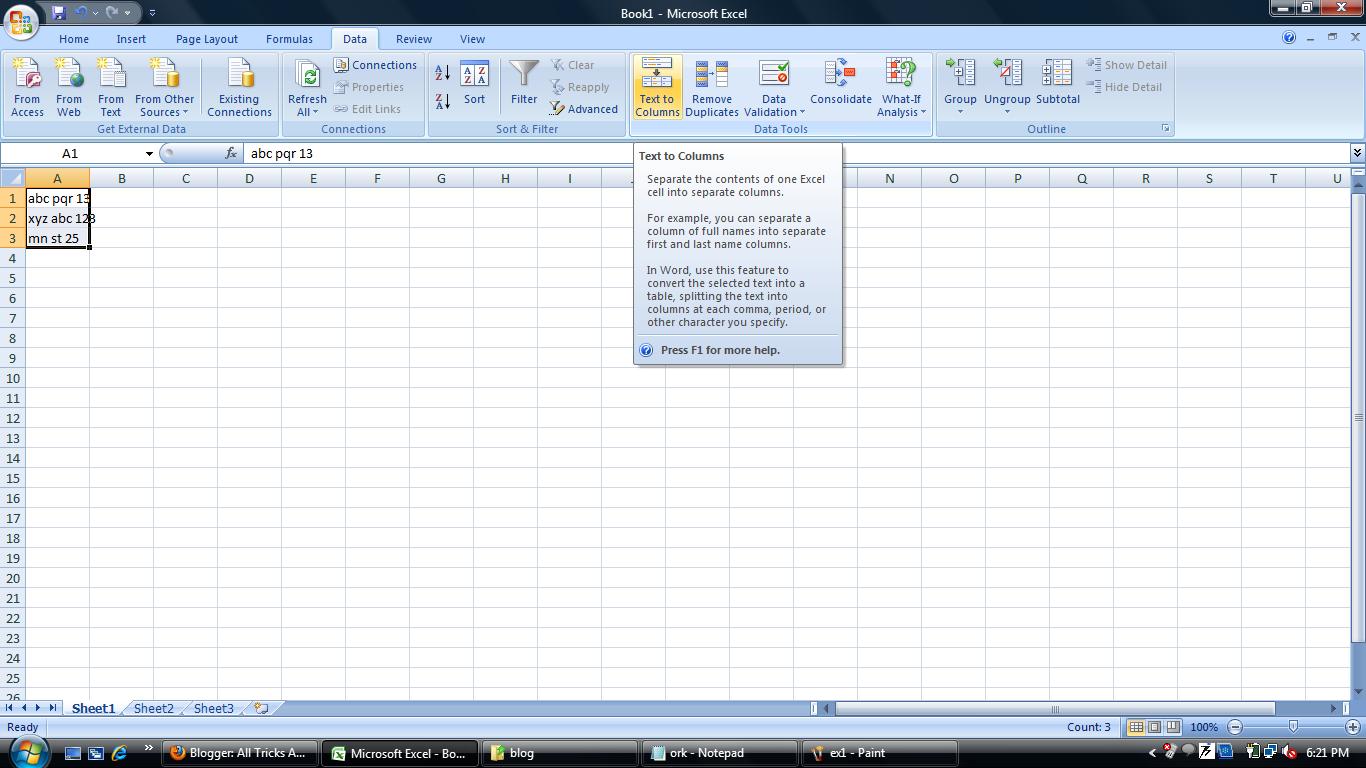Click the Insert Function fx button

click(231, 153)
